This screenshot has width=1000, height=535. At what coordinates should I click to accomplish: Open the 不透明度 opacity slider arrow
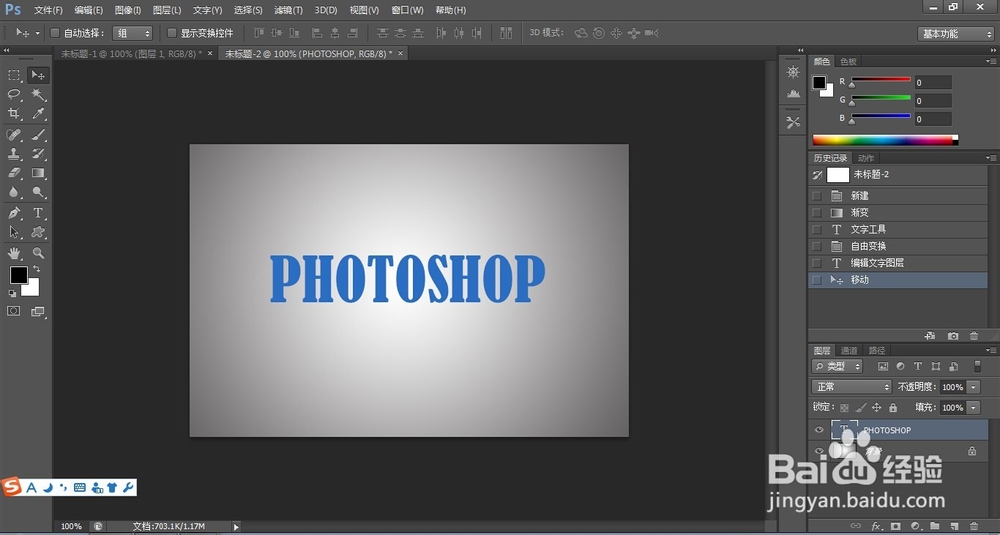(x=973, y=386)
